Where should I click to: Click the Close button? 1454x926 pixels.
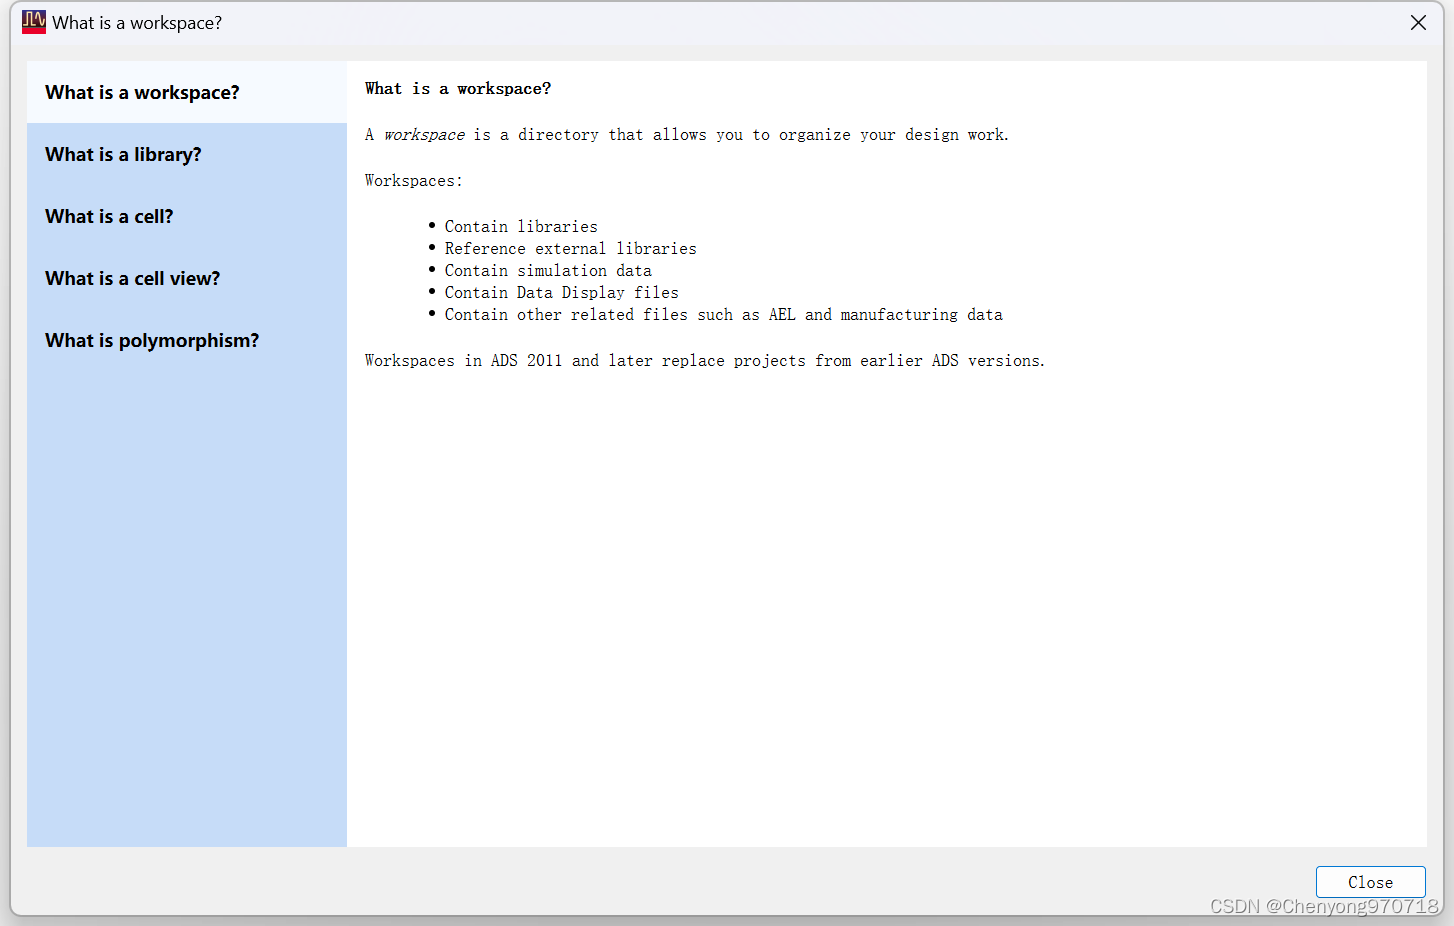point(1370,881)
